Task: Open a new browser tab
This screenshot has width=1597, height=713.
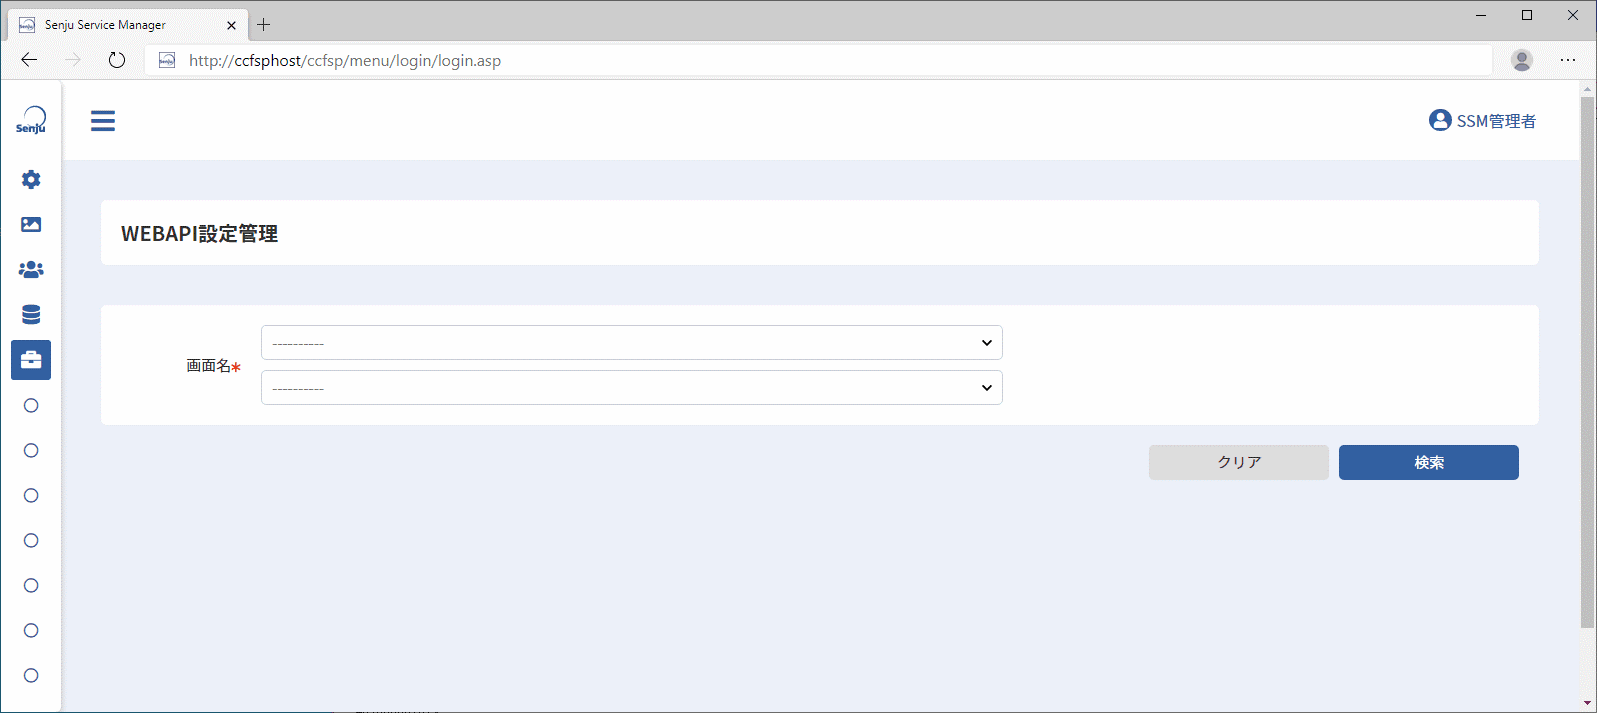Action: [264, 24]
